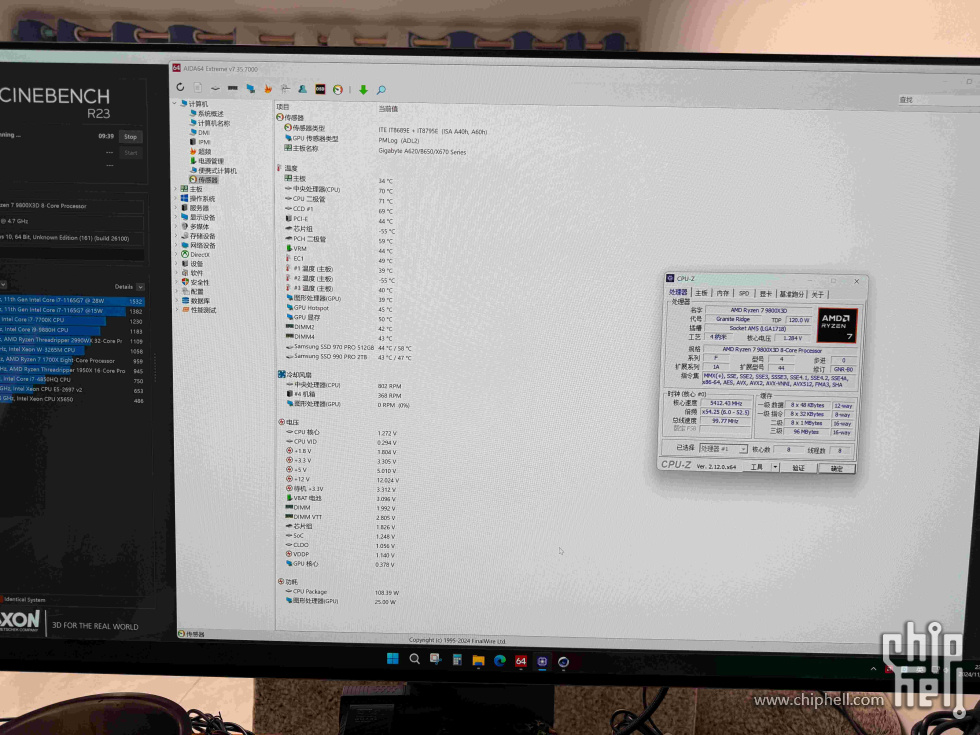
Task: Click the AIDA64 Report page icon
Action: click(198, 88)
